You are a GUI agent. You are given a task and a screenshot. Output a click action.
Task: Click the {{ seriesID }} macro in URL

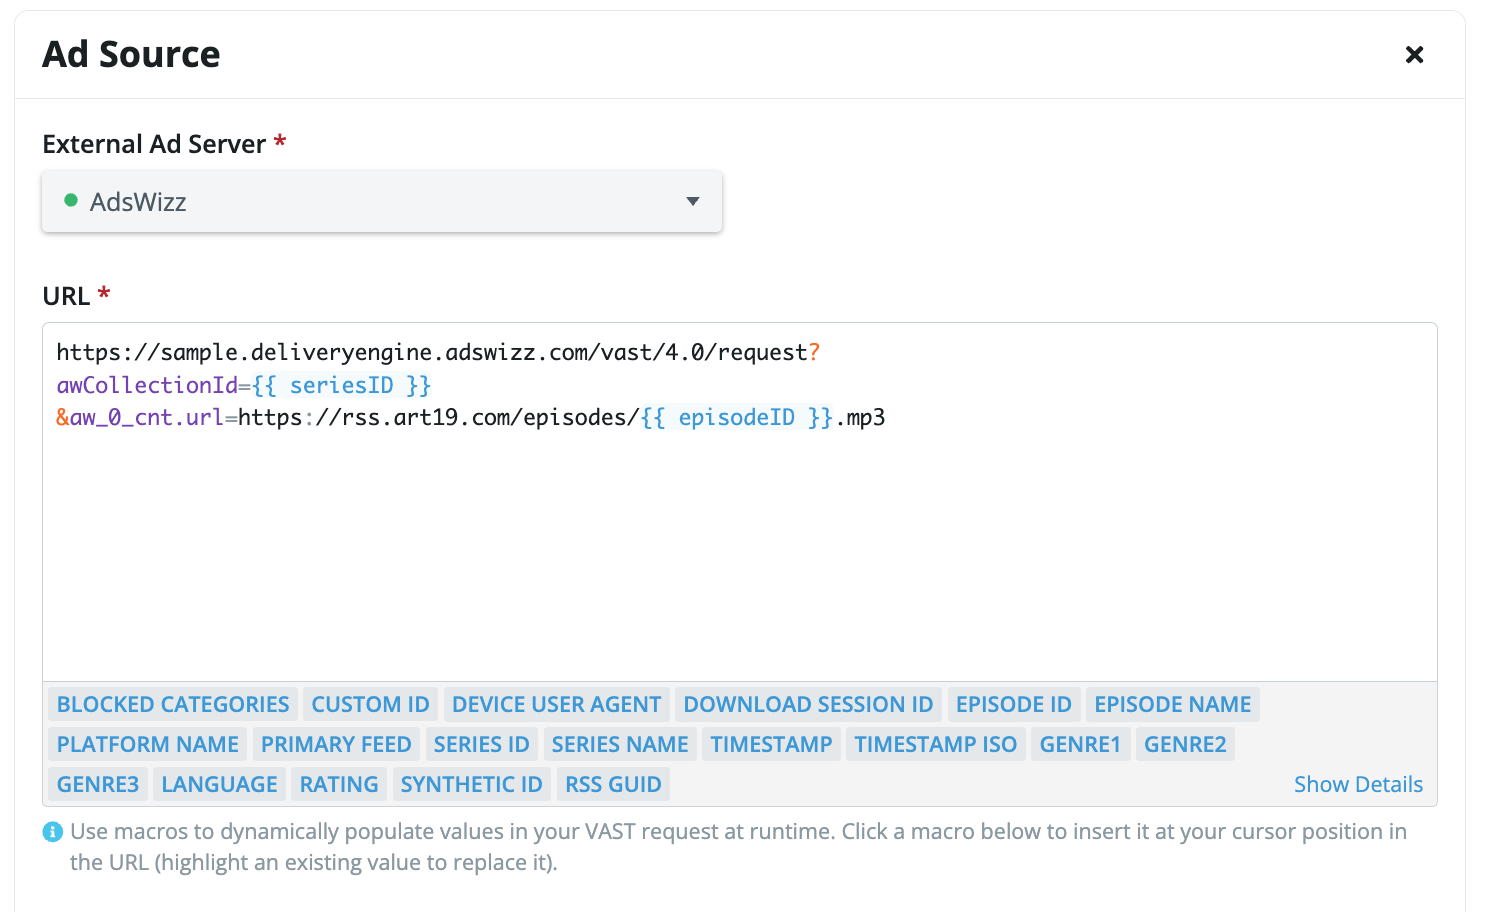[342, 385]
